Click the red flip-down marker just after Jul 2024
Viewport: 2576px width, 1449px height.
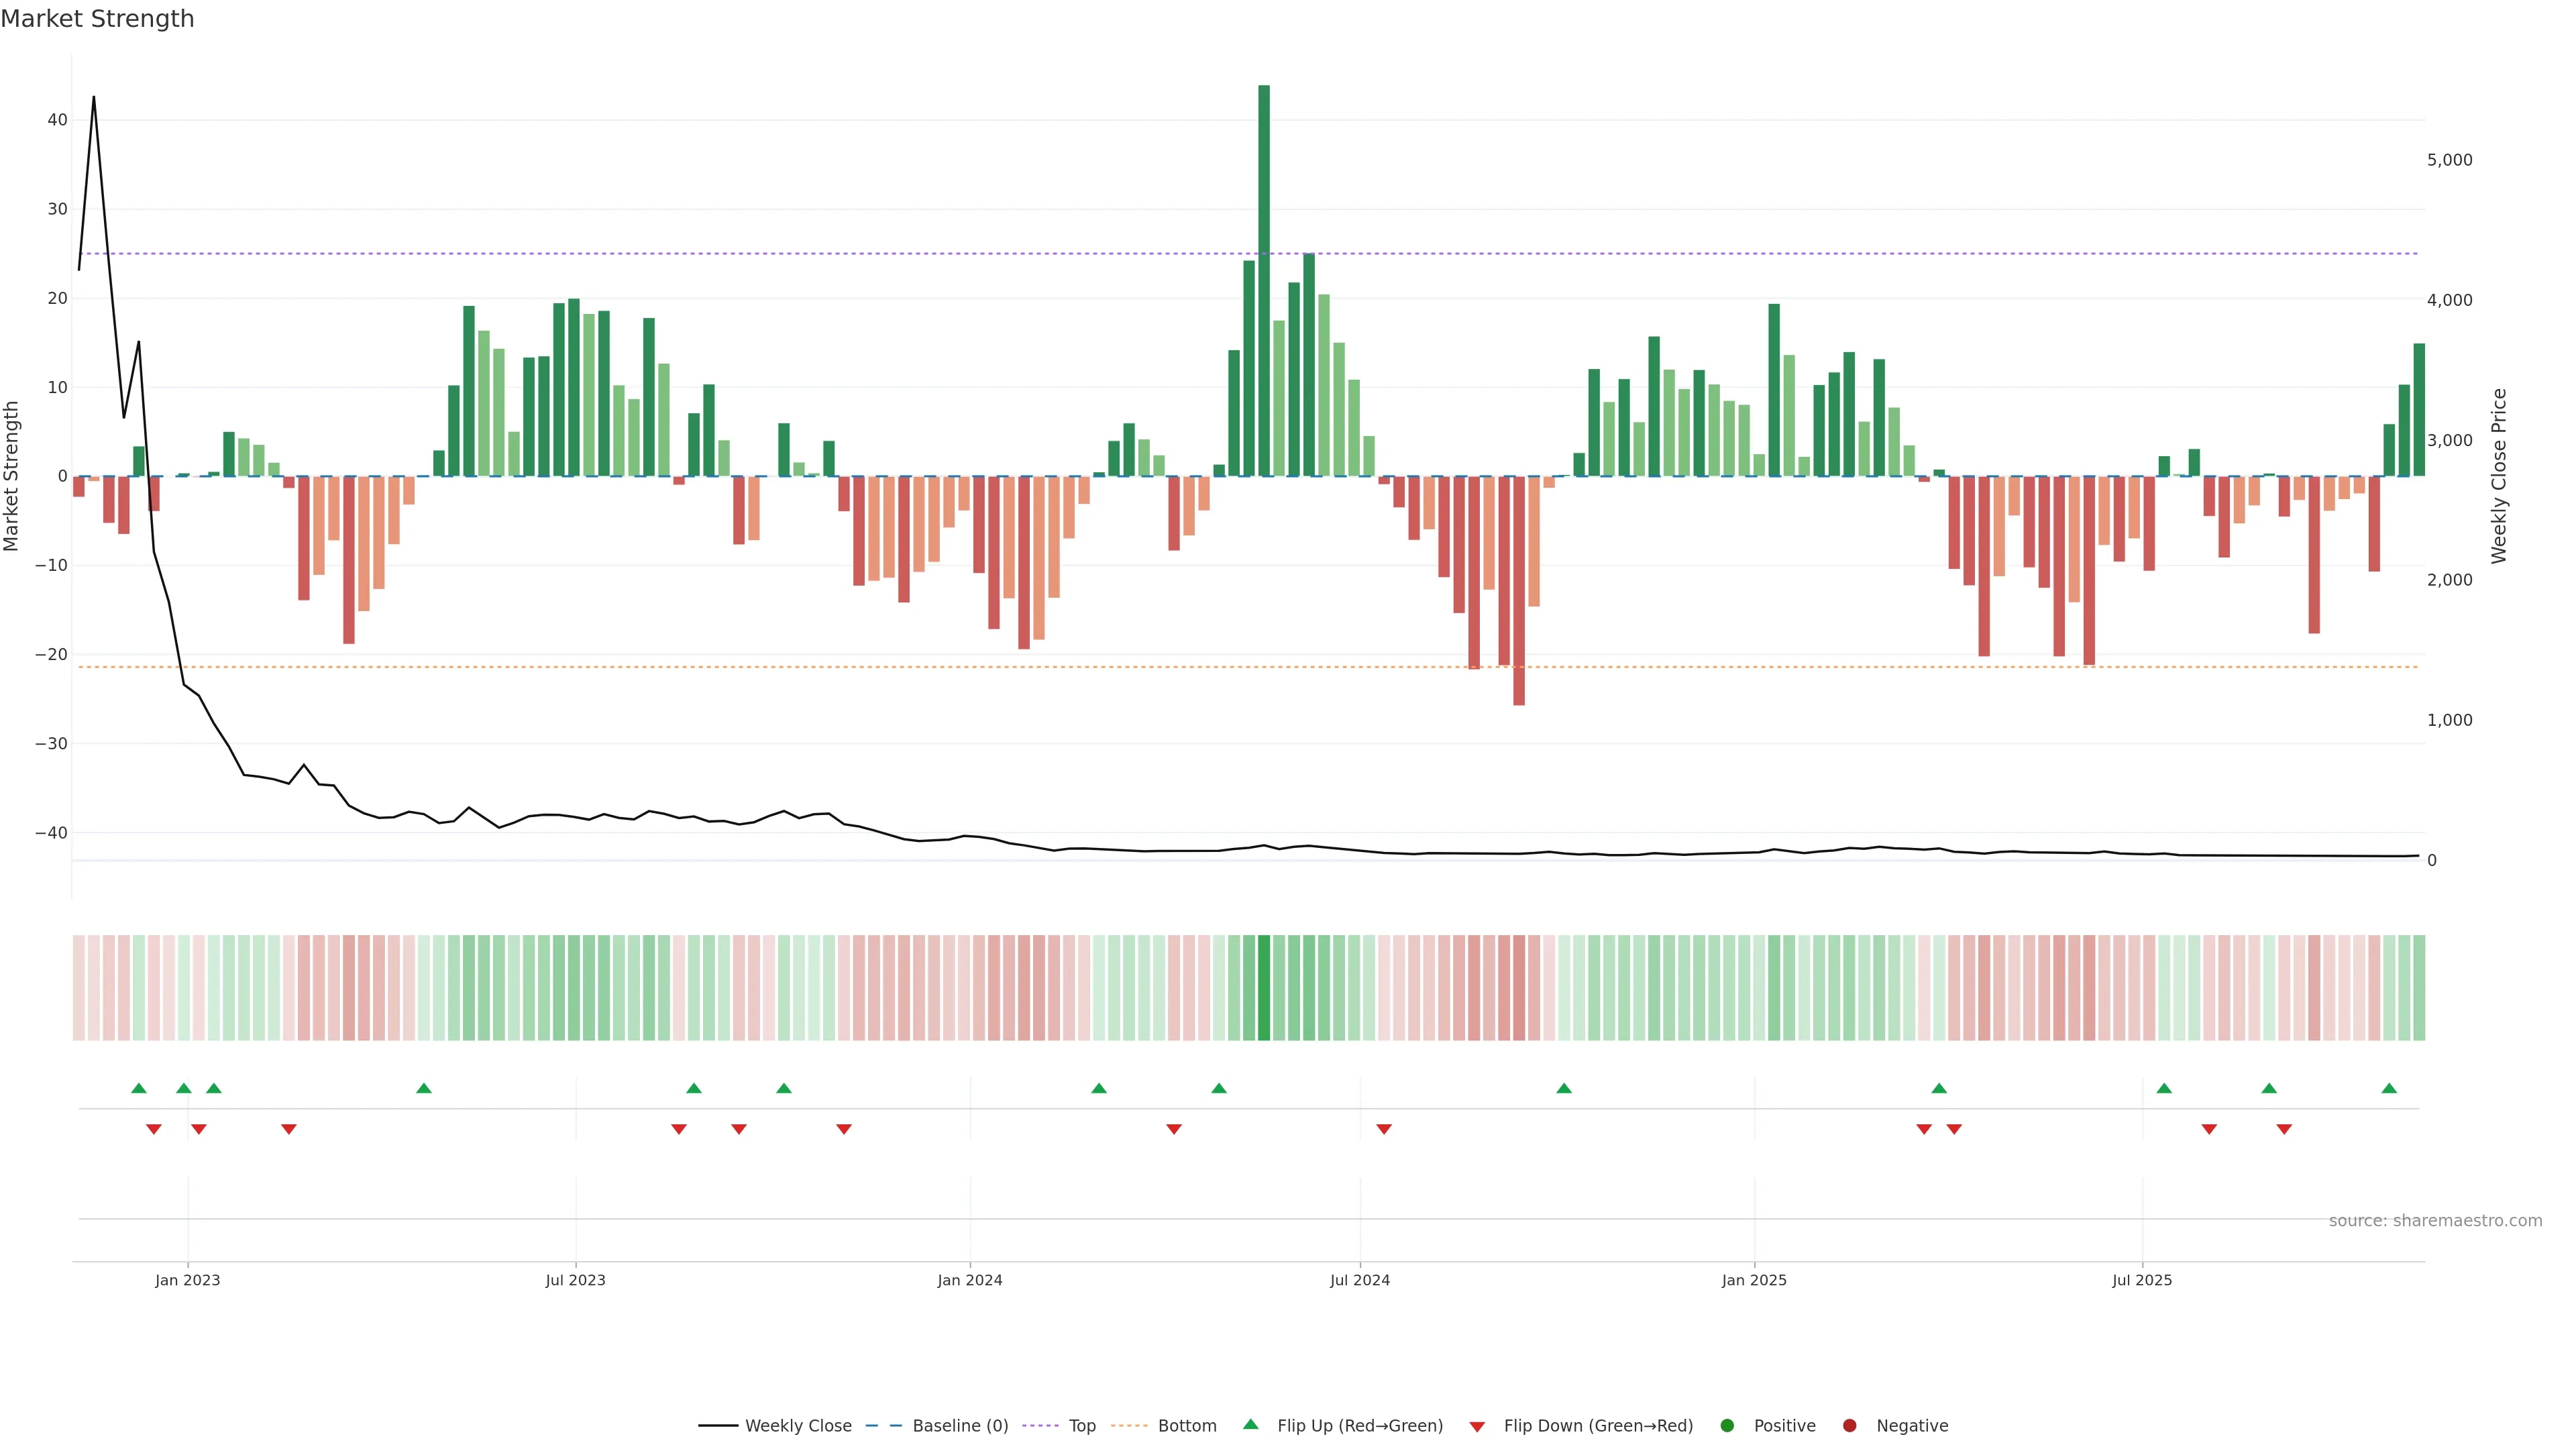[x=1384, y=1129]
